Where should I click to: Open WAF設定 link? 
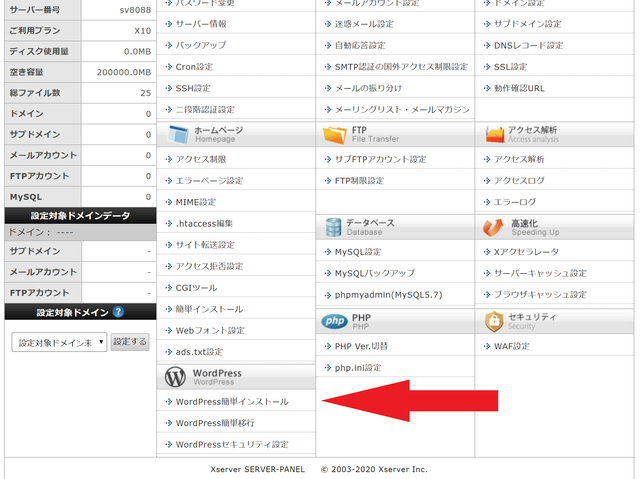pos(511,346)
